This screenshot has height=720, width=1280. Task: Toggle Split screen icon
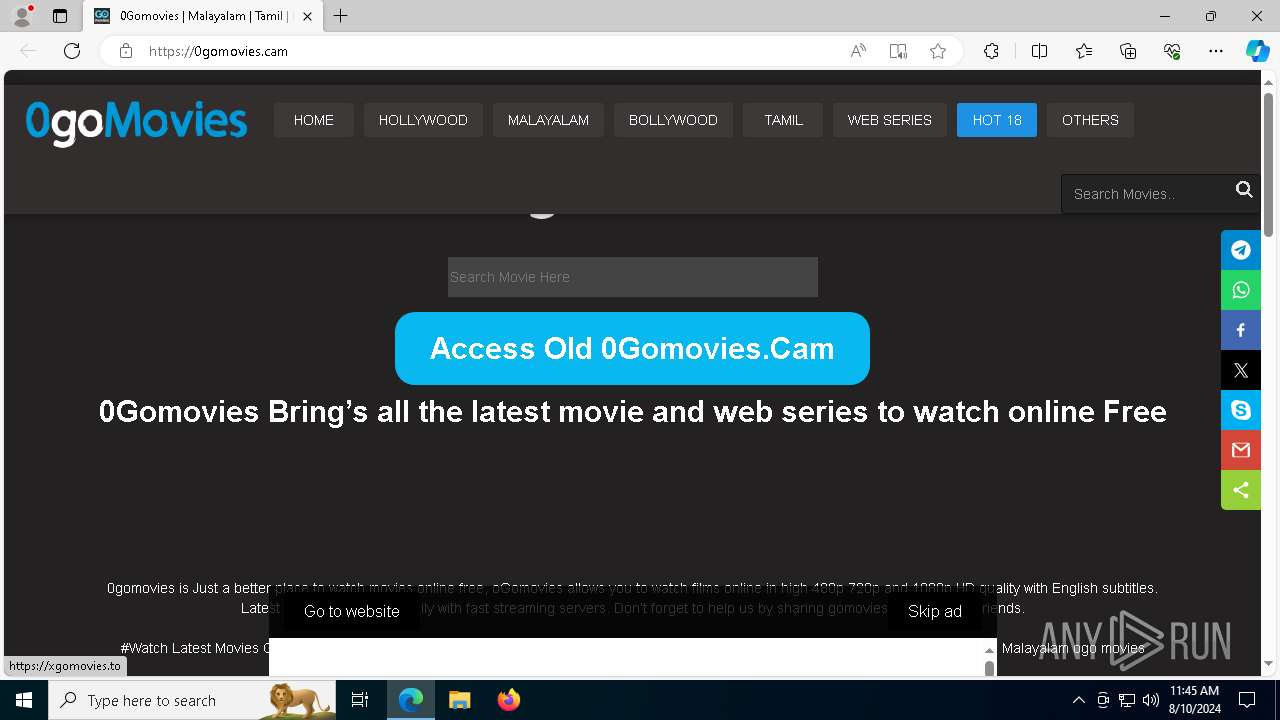(x=1039, y=51)
